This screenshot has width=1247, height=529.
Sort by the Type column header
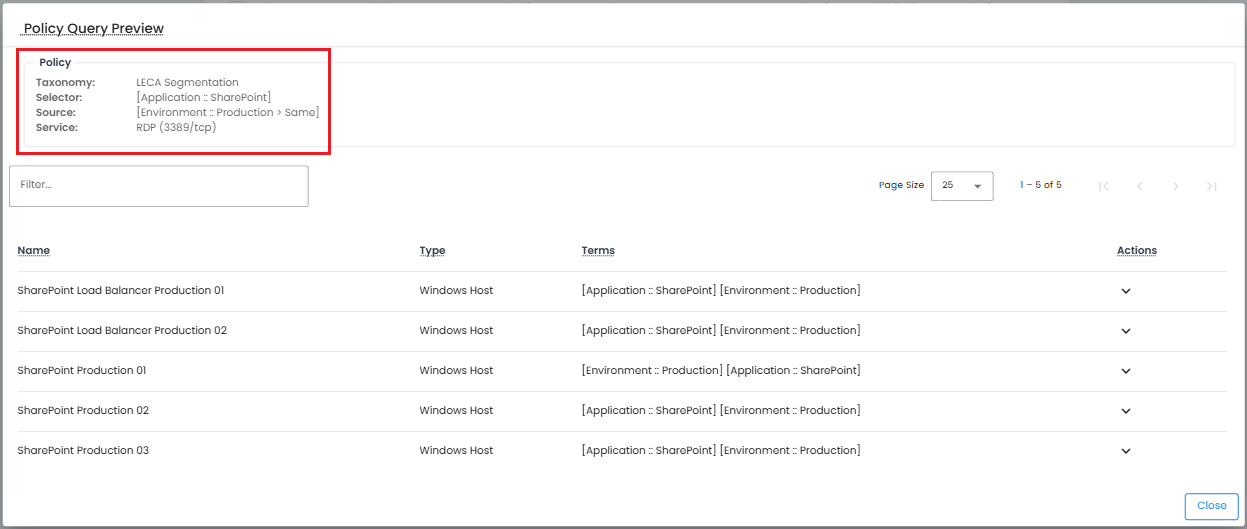coord(432,251)
